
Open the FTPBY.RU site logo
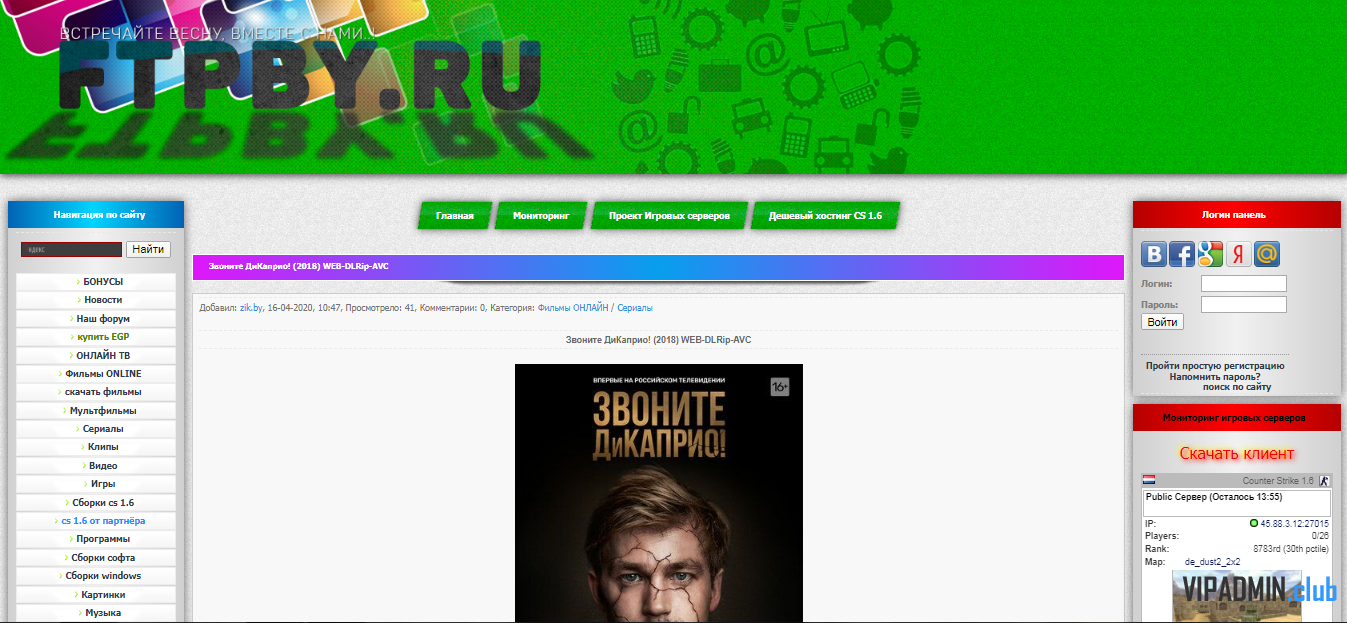(300, 76)
